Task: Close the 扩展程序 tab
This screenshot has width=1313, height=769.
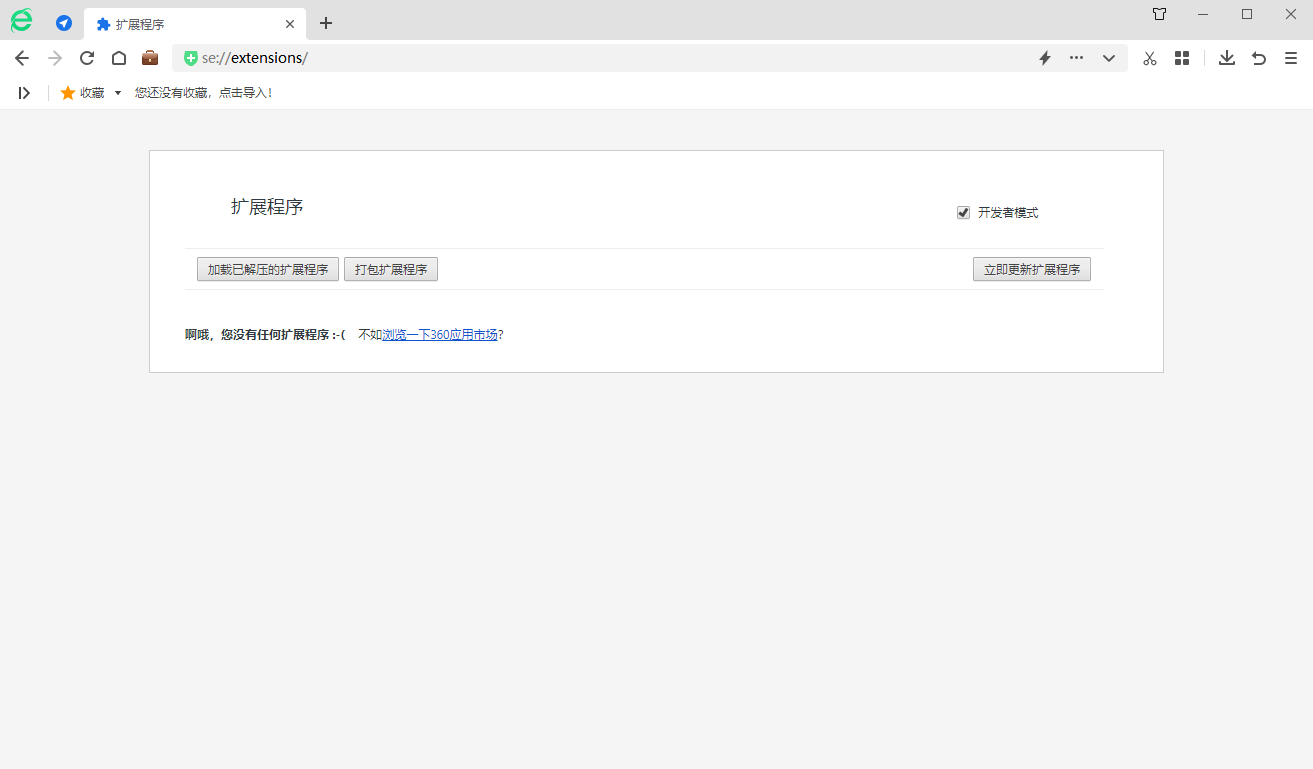Action: point(290,24)
